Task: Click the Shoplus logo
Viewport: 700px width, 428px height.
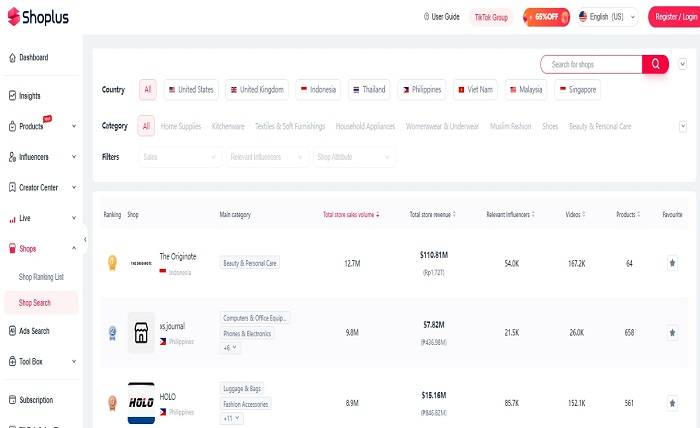Action: pos(44,17)
